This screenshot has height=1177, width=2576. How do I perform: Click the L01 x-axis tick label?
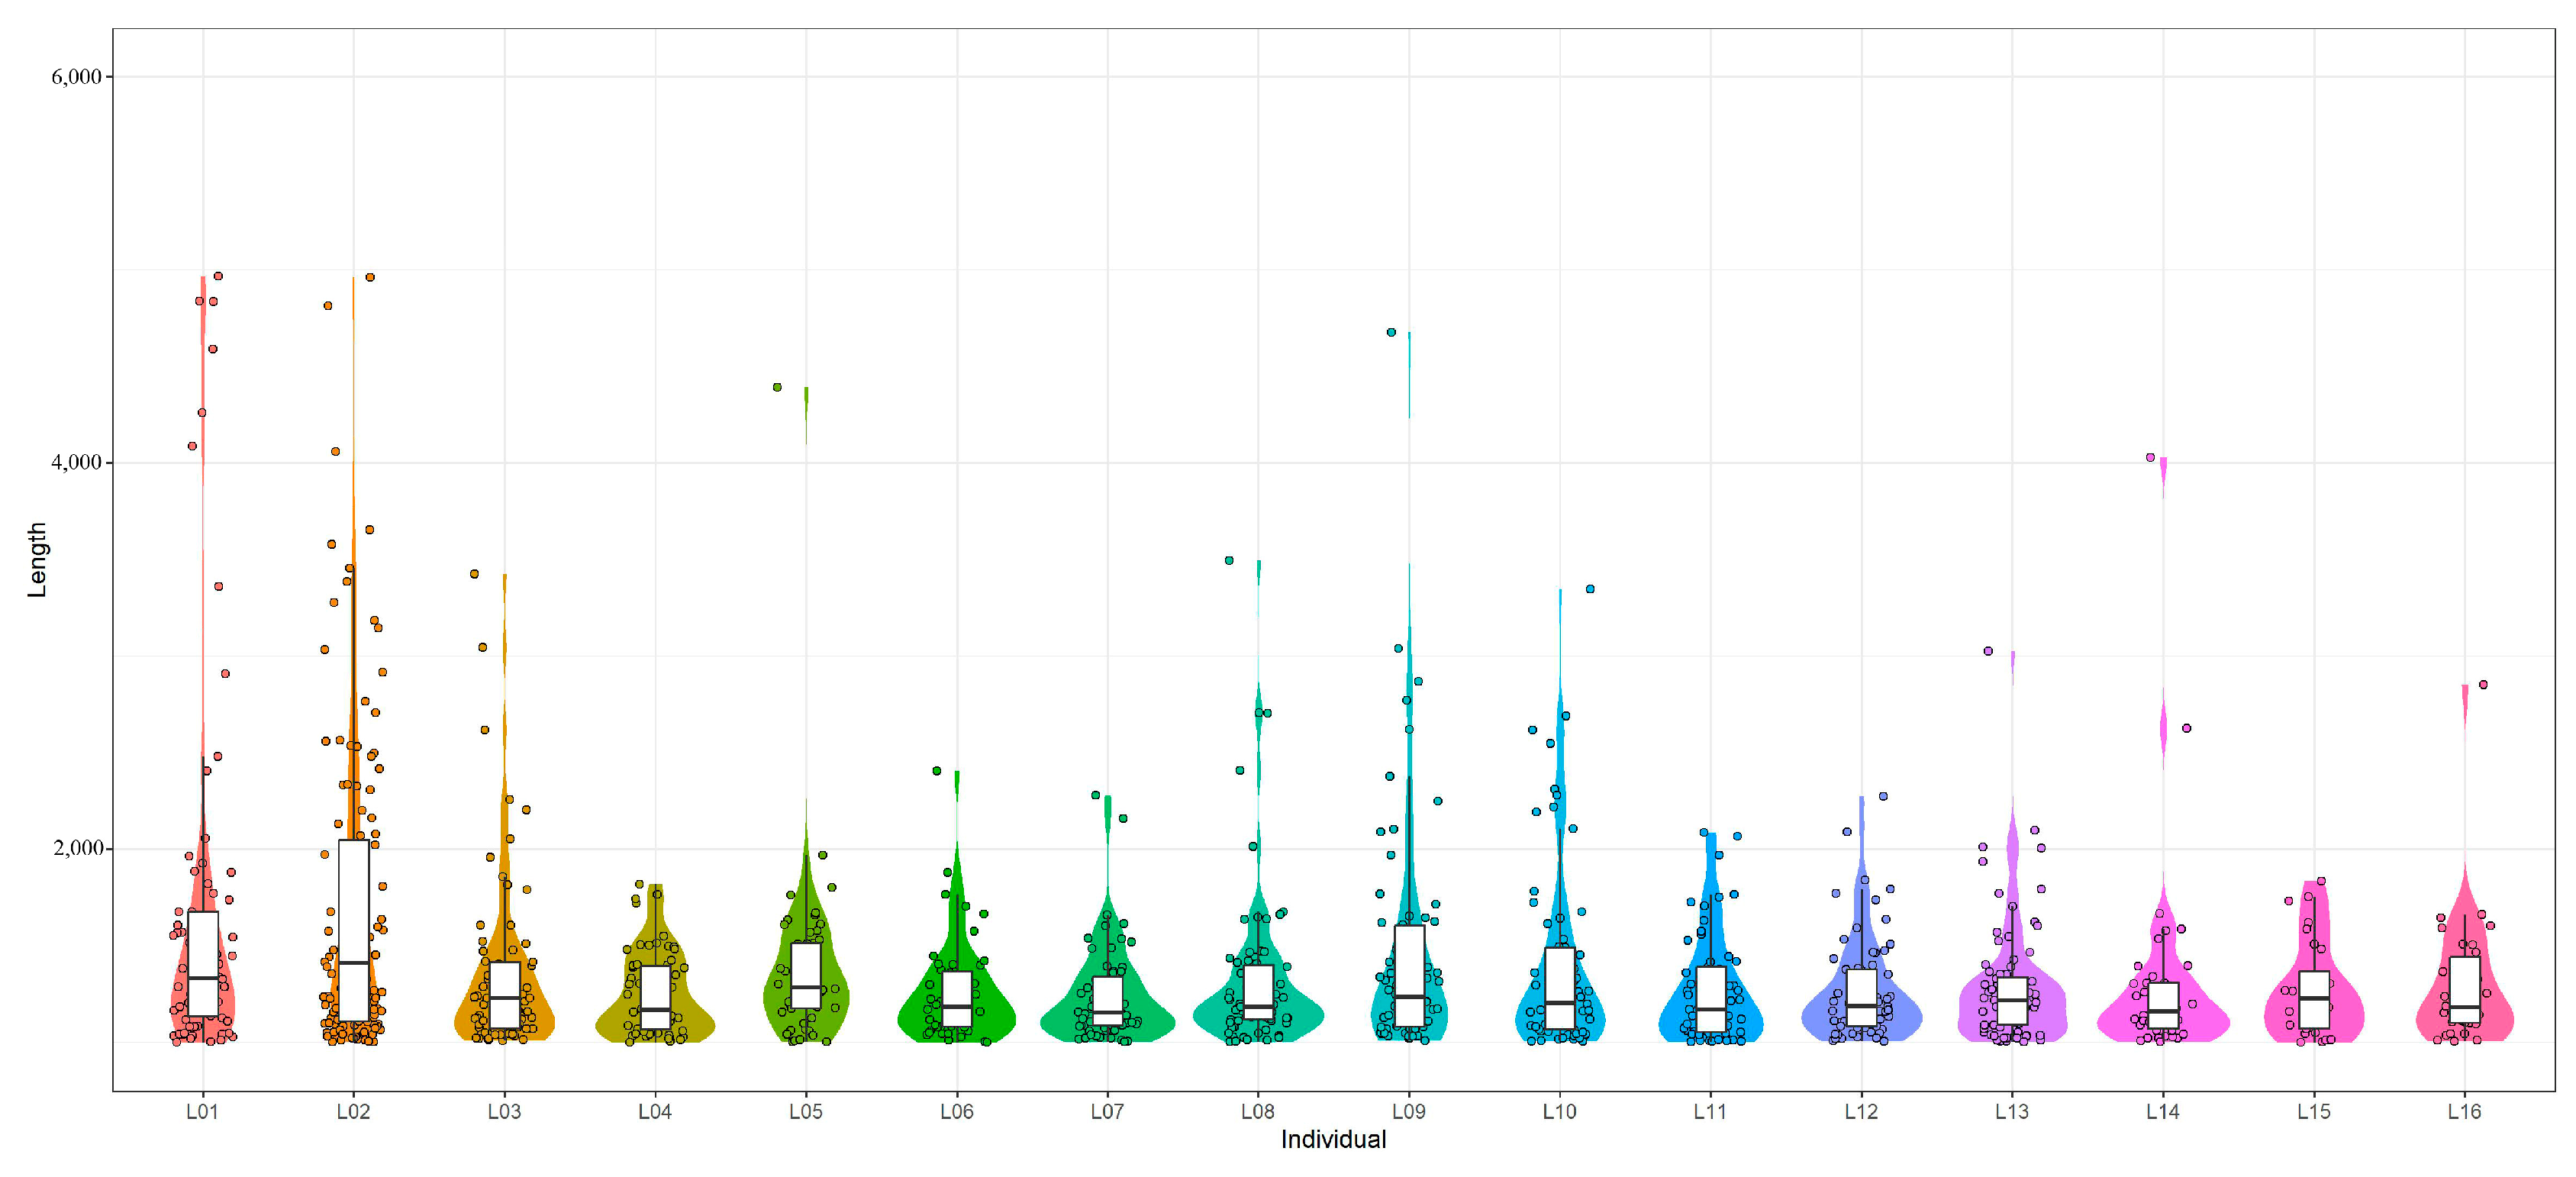[202, 1111]
